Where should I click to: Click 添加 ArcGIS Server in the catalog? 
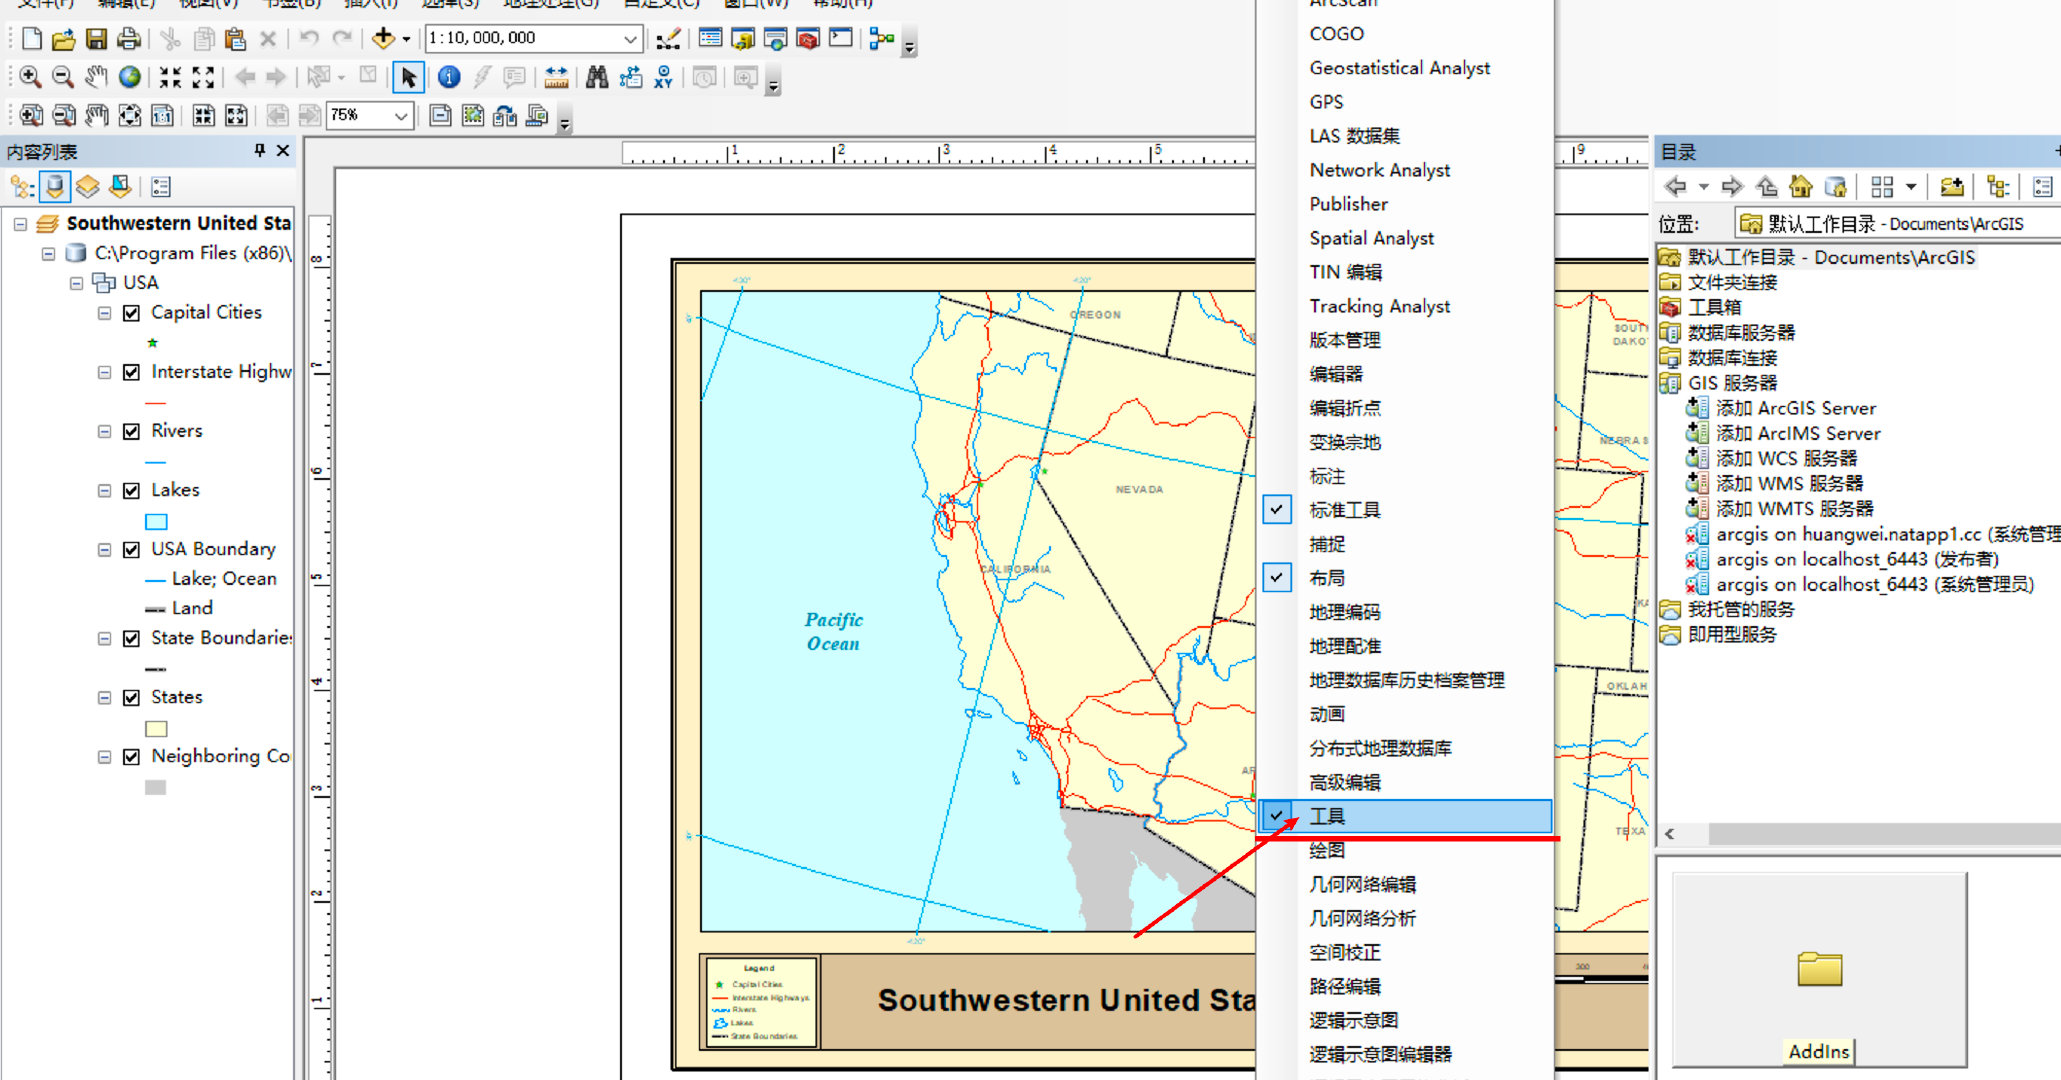click(1795, 408)
